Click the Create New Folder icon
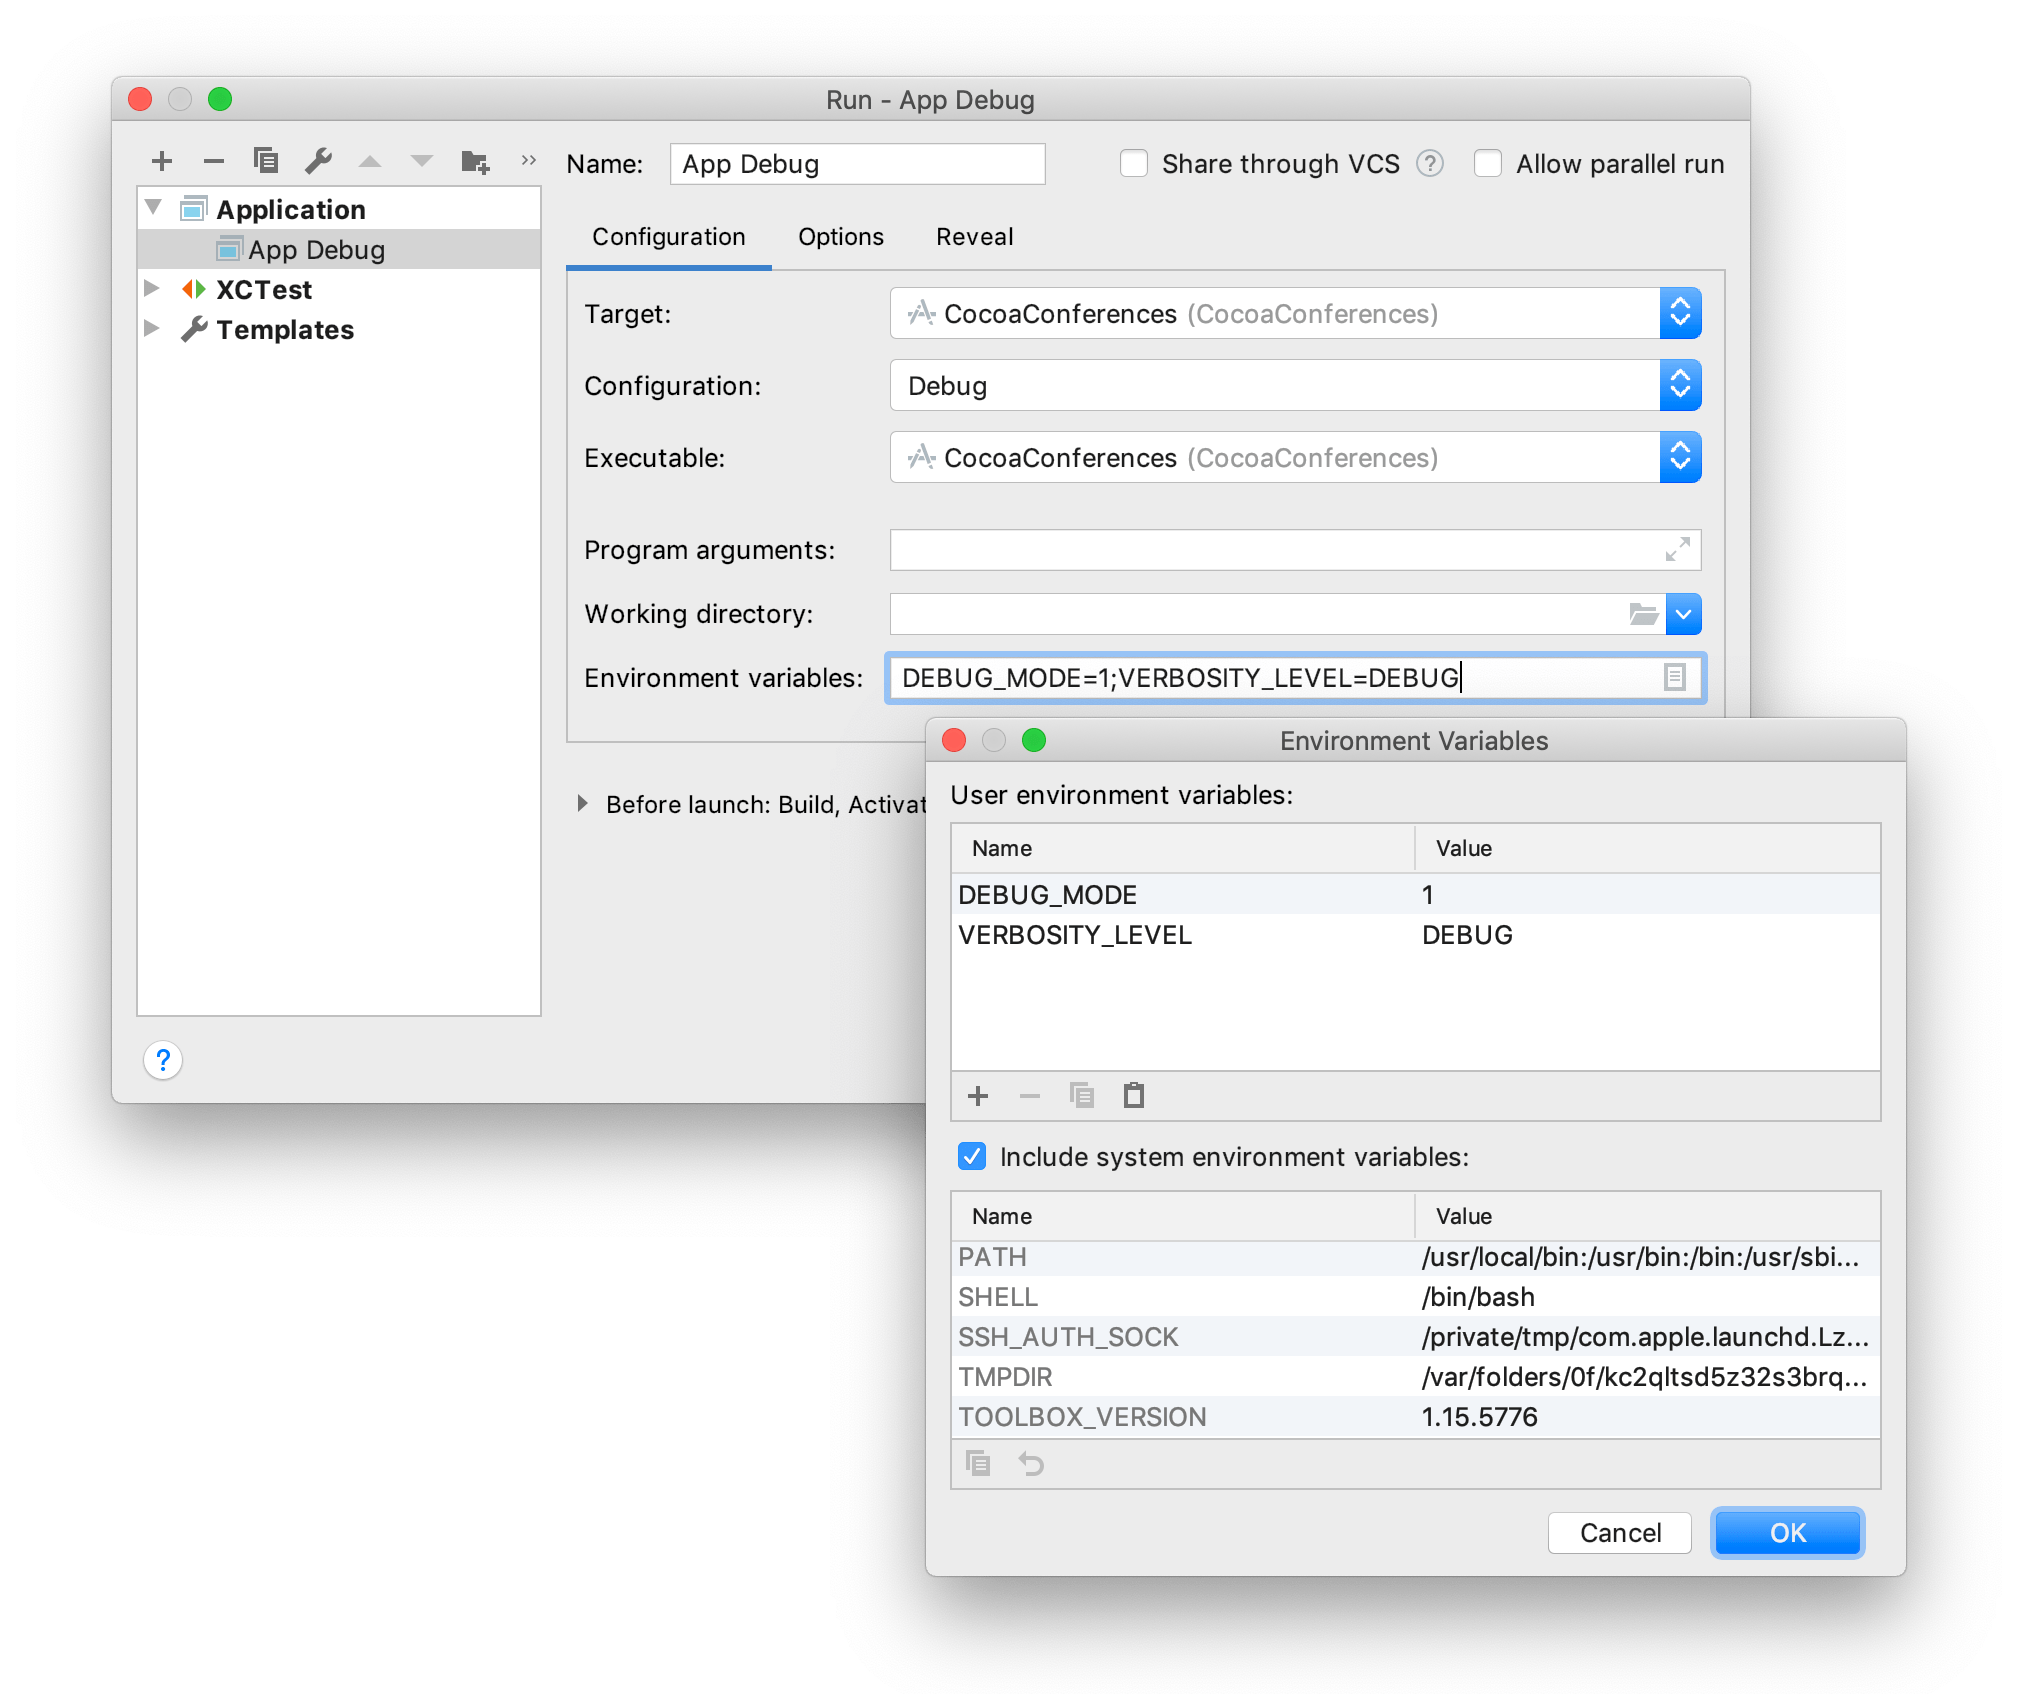Screen dimensions: 2034x1694 point(475,160)
